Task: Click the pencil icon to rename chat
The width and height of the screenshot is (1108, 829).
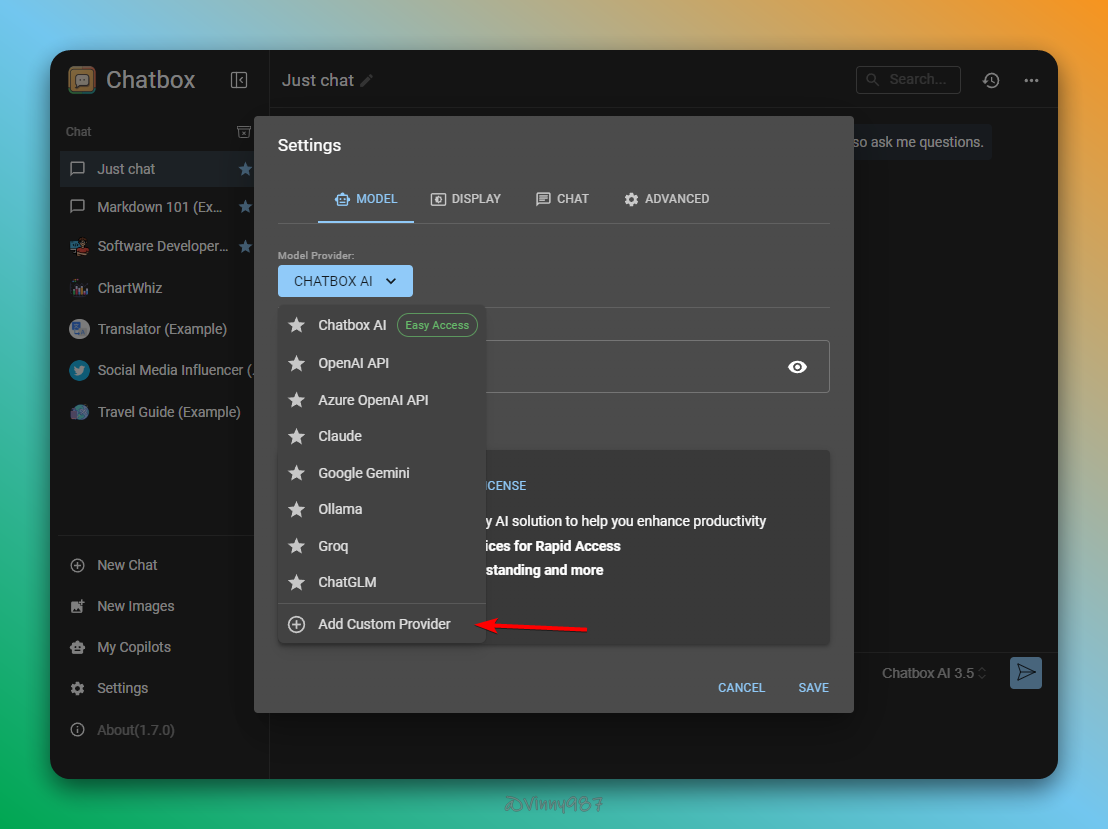Action: point(367,80)
